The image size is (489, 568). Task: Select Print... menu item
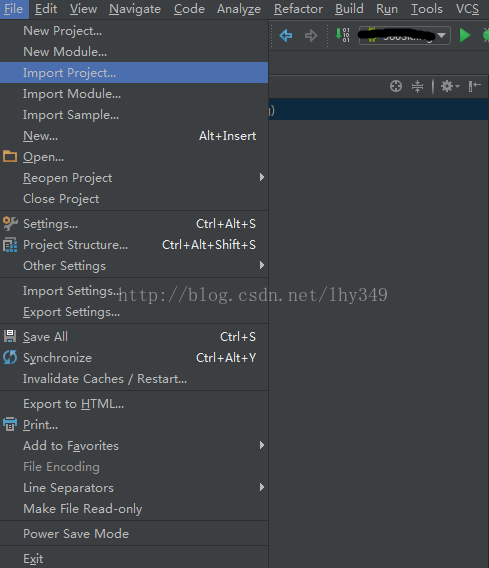tap(134, 425)
